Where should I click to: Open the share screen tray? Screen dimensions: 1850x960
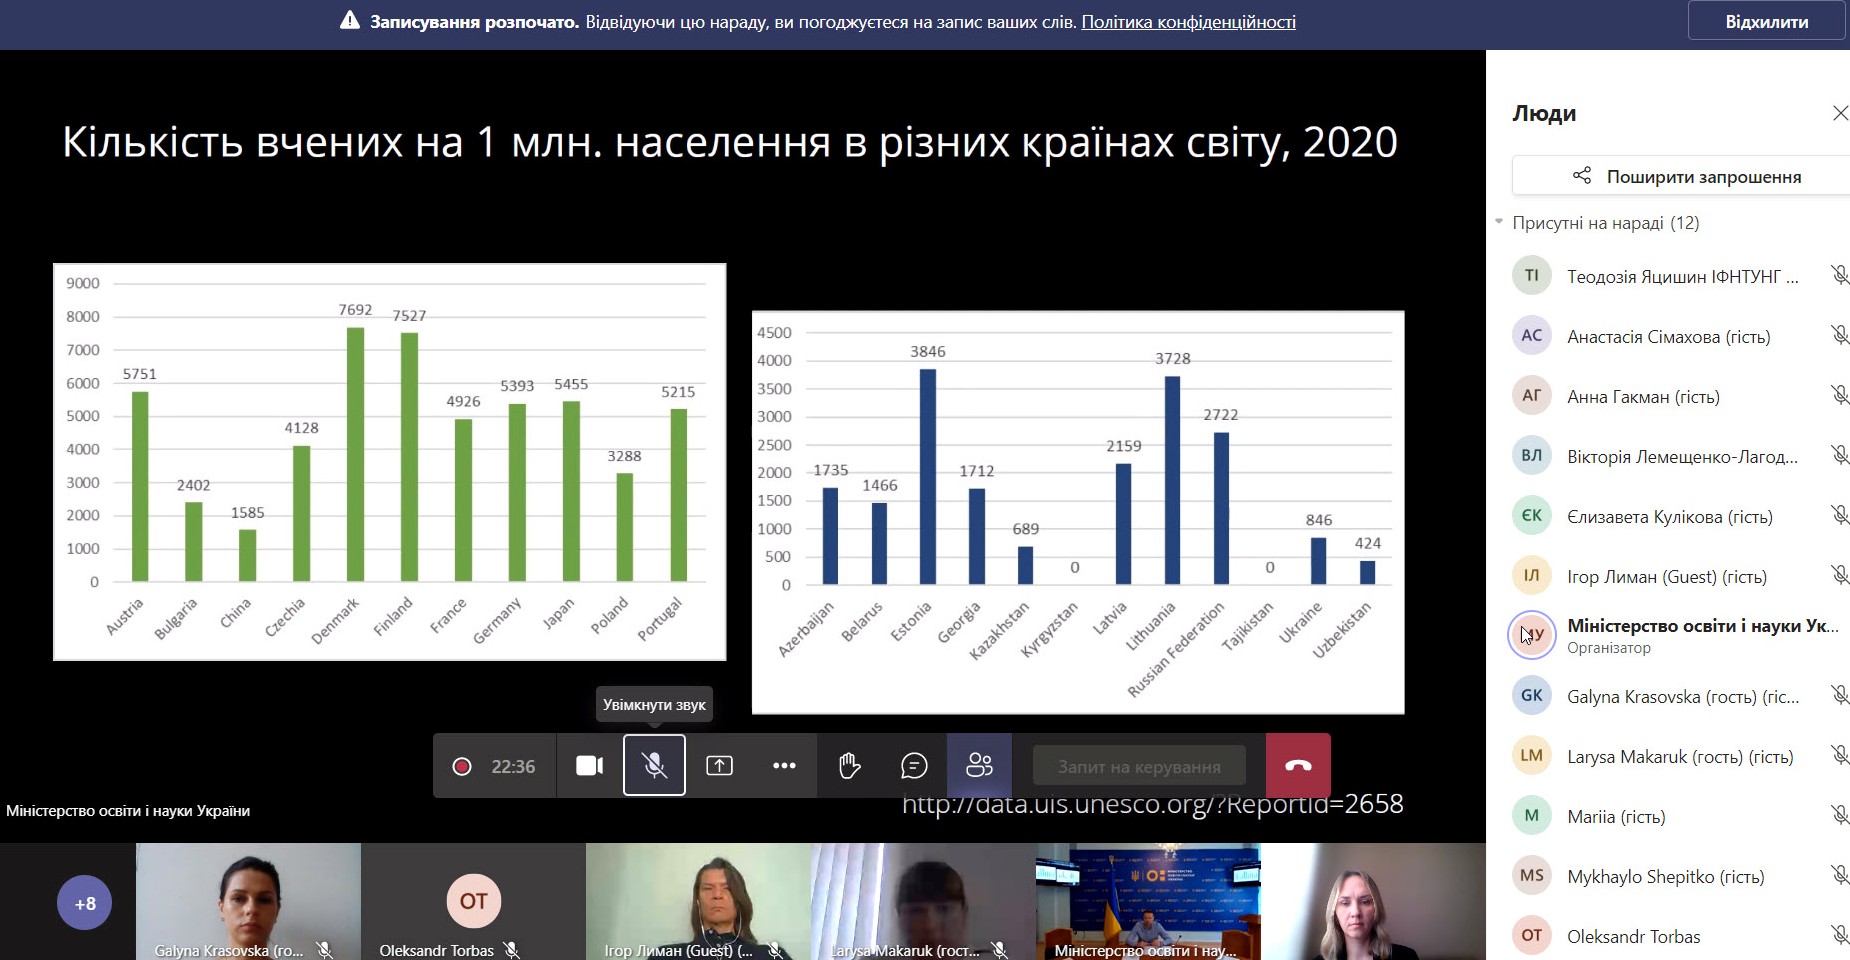(719, 766)
